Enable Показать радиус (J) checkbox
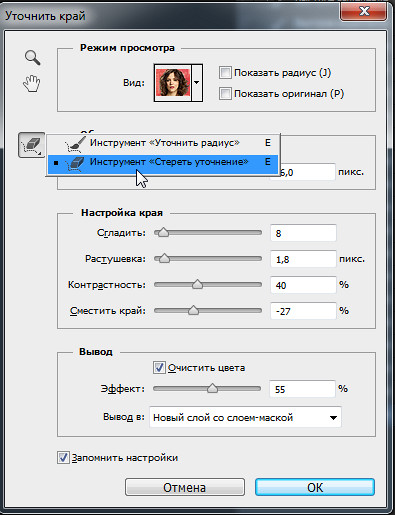This screenshot has width=395, height=515. click(225, 73)
